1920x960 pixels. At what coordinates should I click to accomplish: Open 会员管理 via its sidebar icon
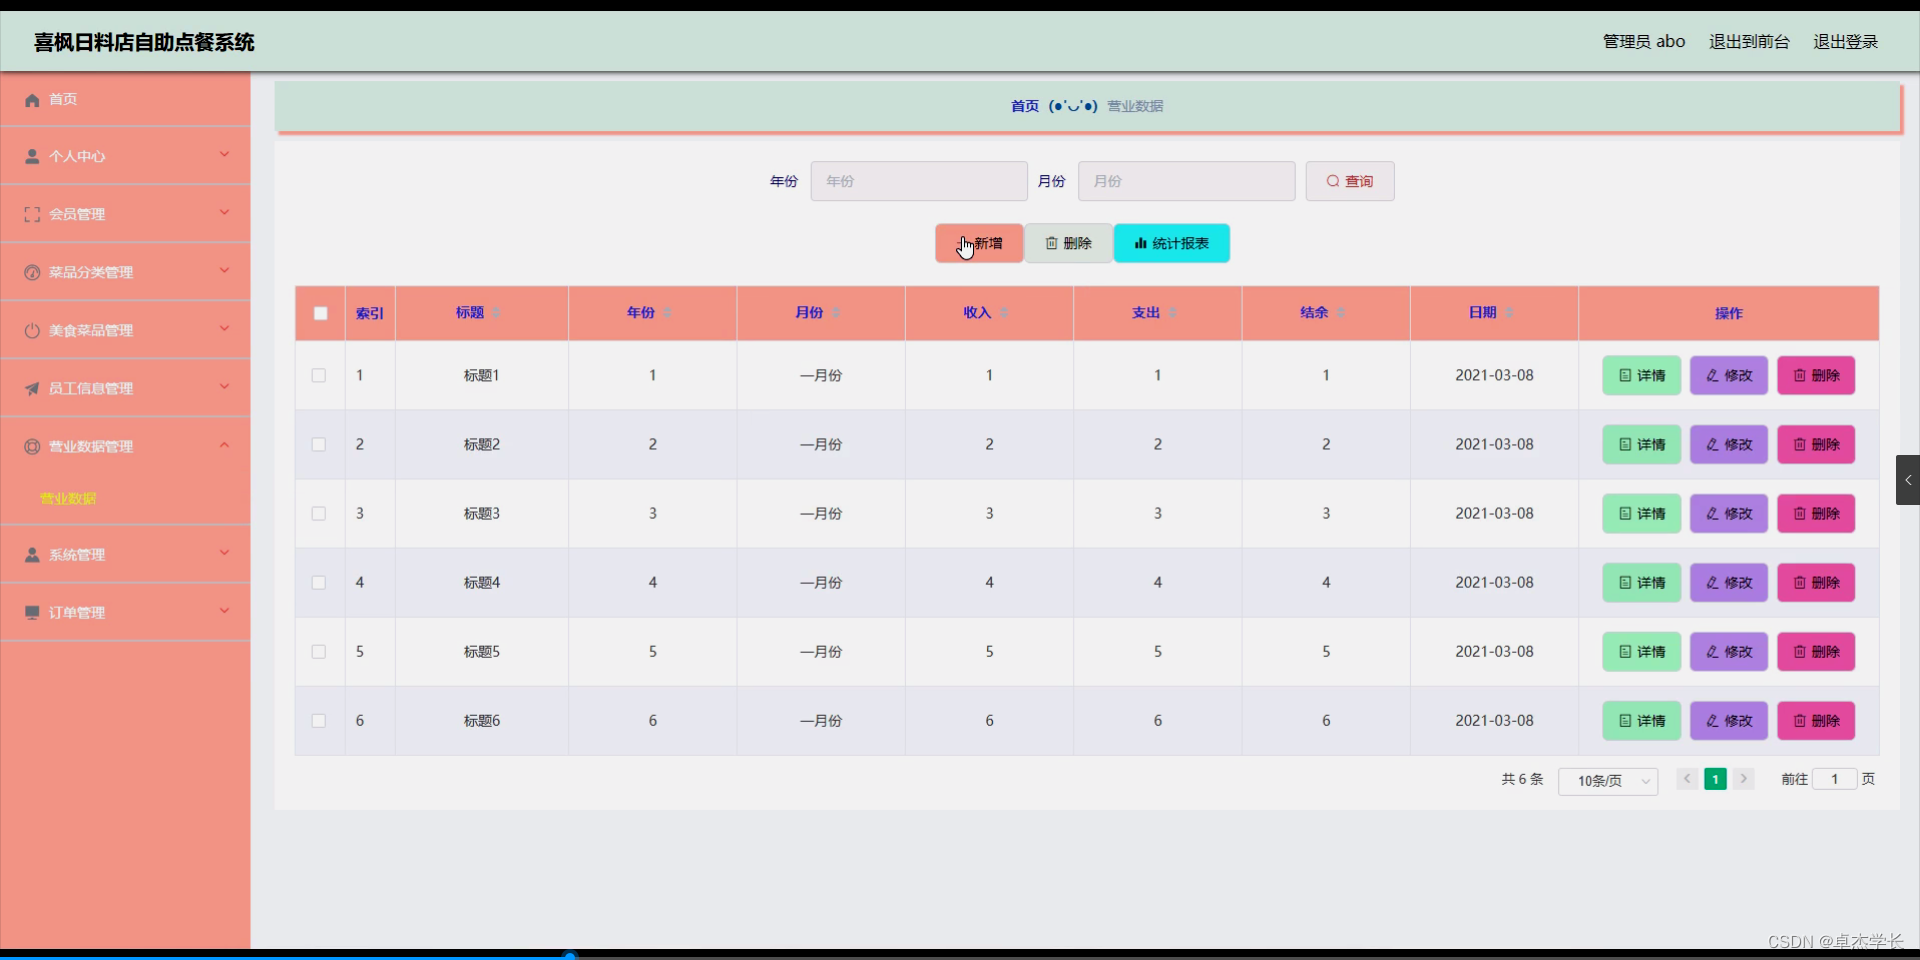[x=31, y=213]
